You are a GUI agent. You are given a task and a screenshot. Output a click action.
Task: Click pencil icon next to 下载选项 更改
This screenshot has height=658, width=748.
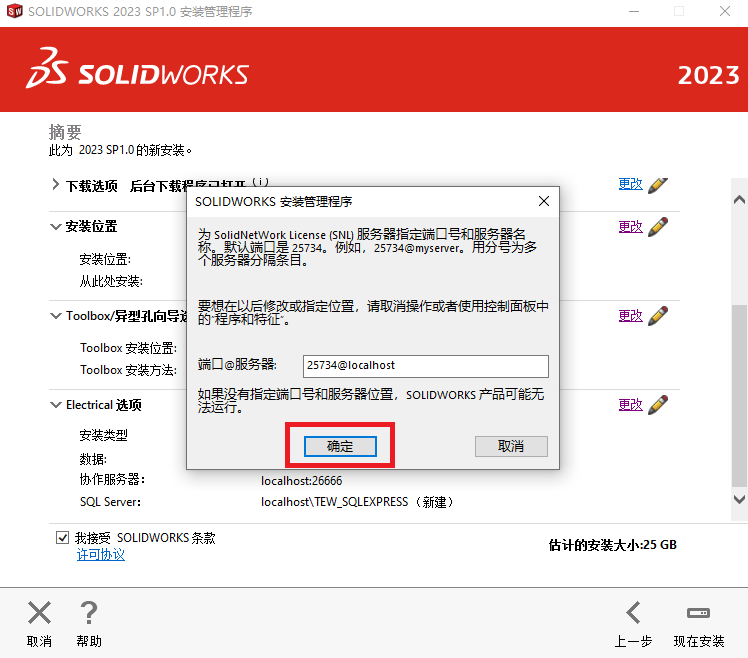coord(657,185)
